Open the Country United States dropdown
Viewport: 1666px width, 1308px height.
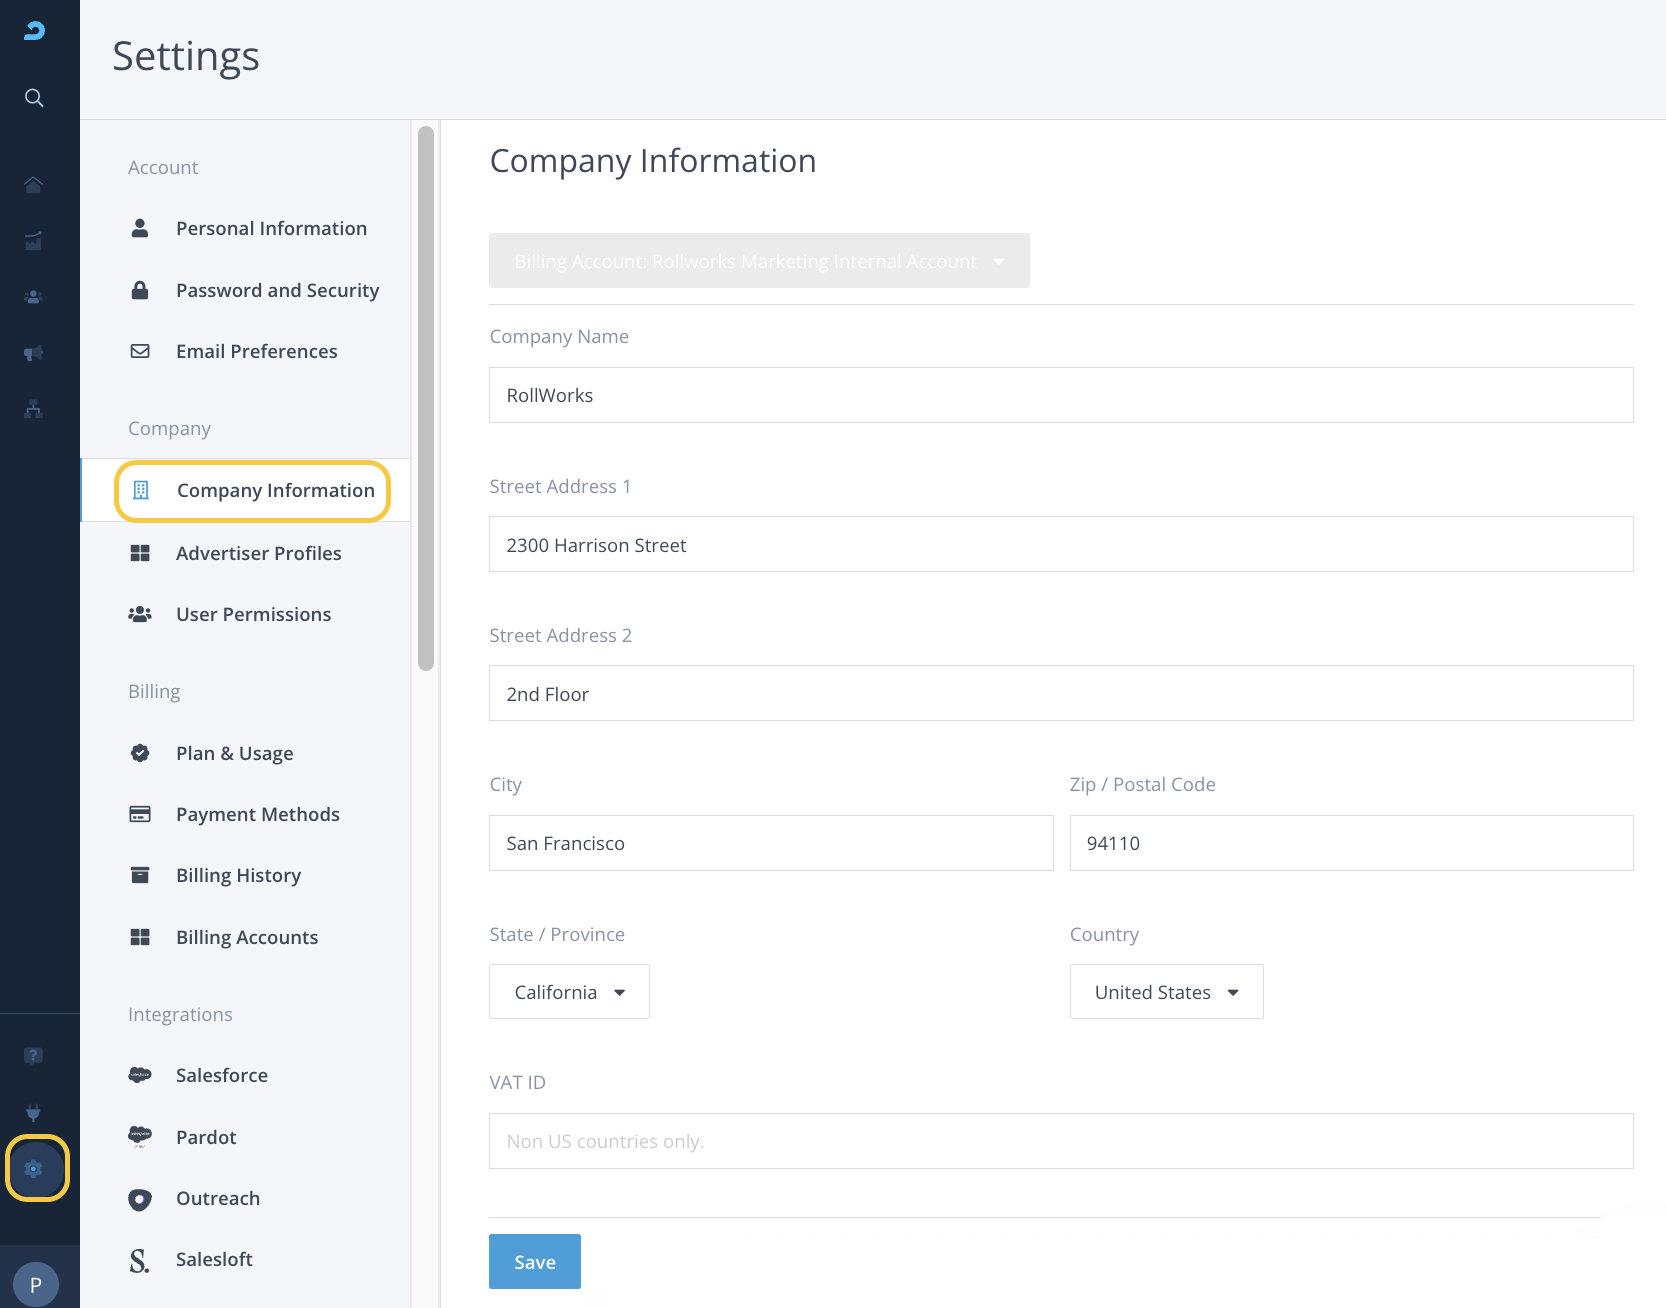coord(1166,992)
